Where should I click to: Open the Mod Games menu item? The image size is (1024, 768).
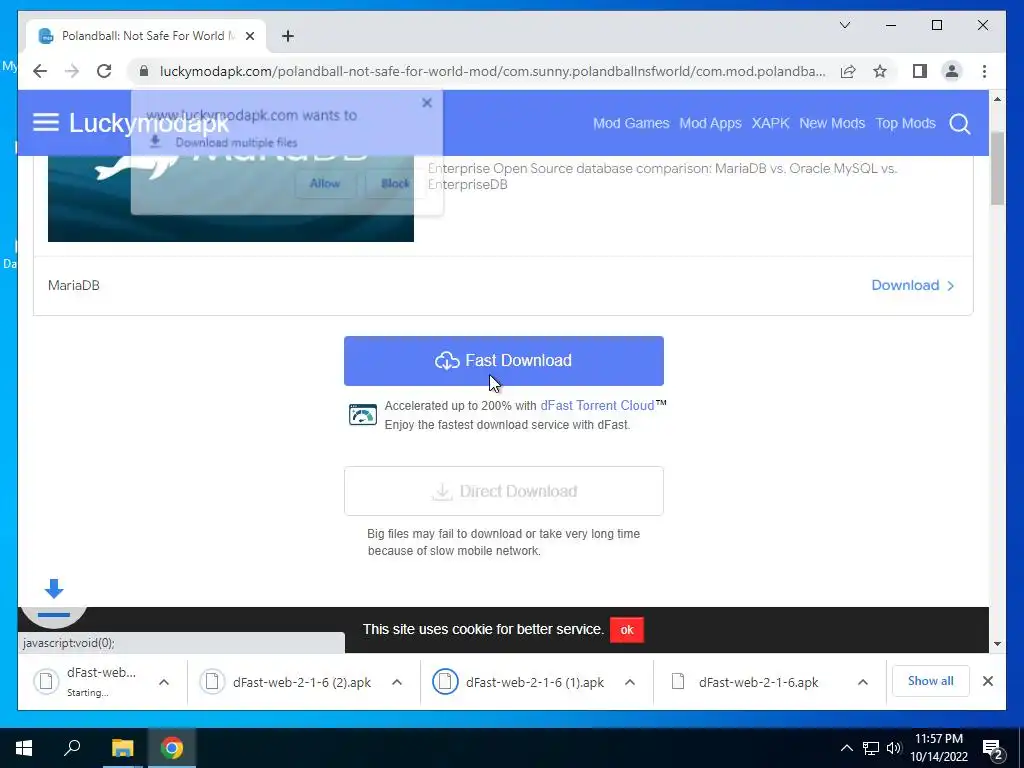point(631,123)
